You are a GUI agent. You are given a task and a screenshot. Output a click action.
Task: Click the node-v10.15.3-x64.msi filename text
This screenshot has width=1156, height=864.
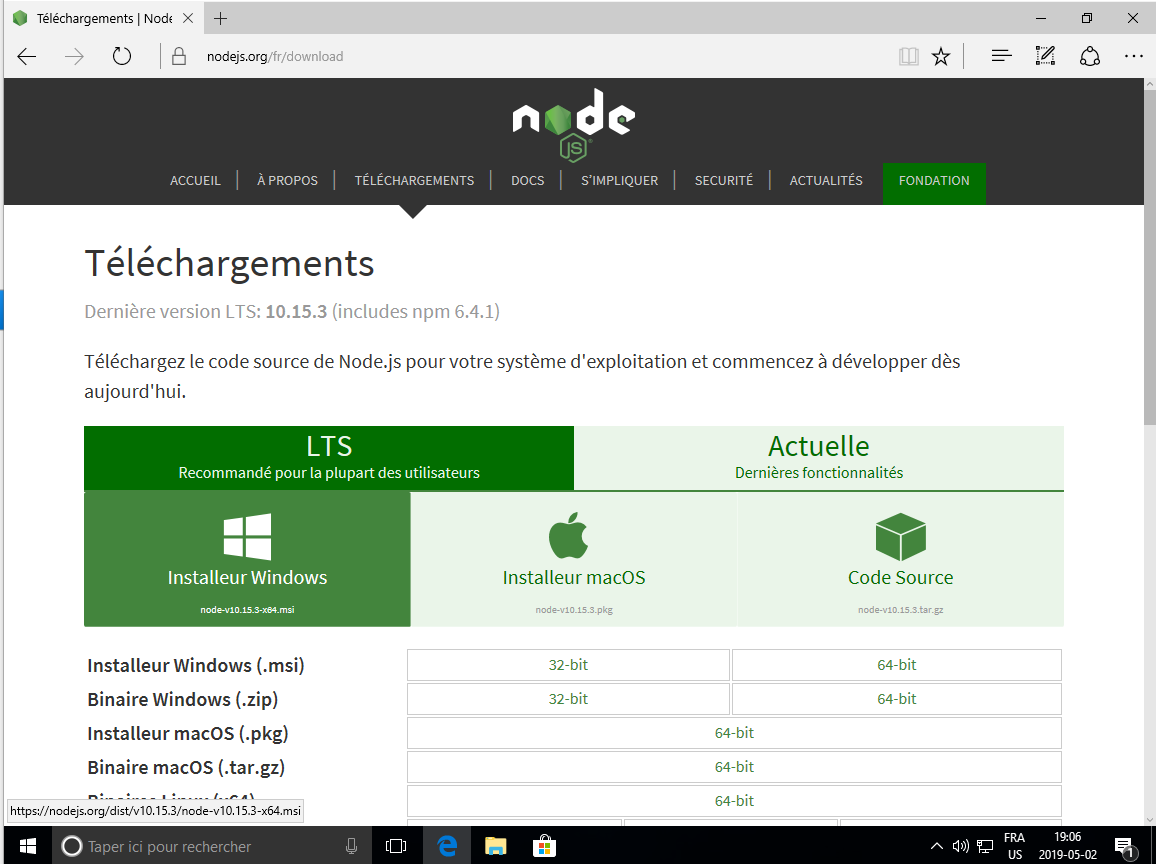tap(247, 610)
